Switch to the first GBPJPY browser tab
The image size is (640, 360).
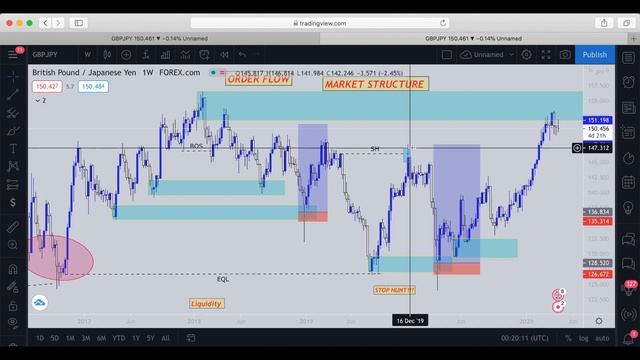click(x=160, y=38)
